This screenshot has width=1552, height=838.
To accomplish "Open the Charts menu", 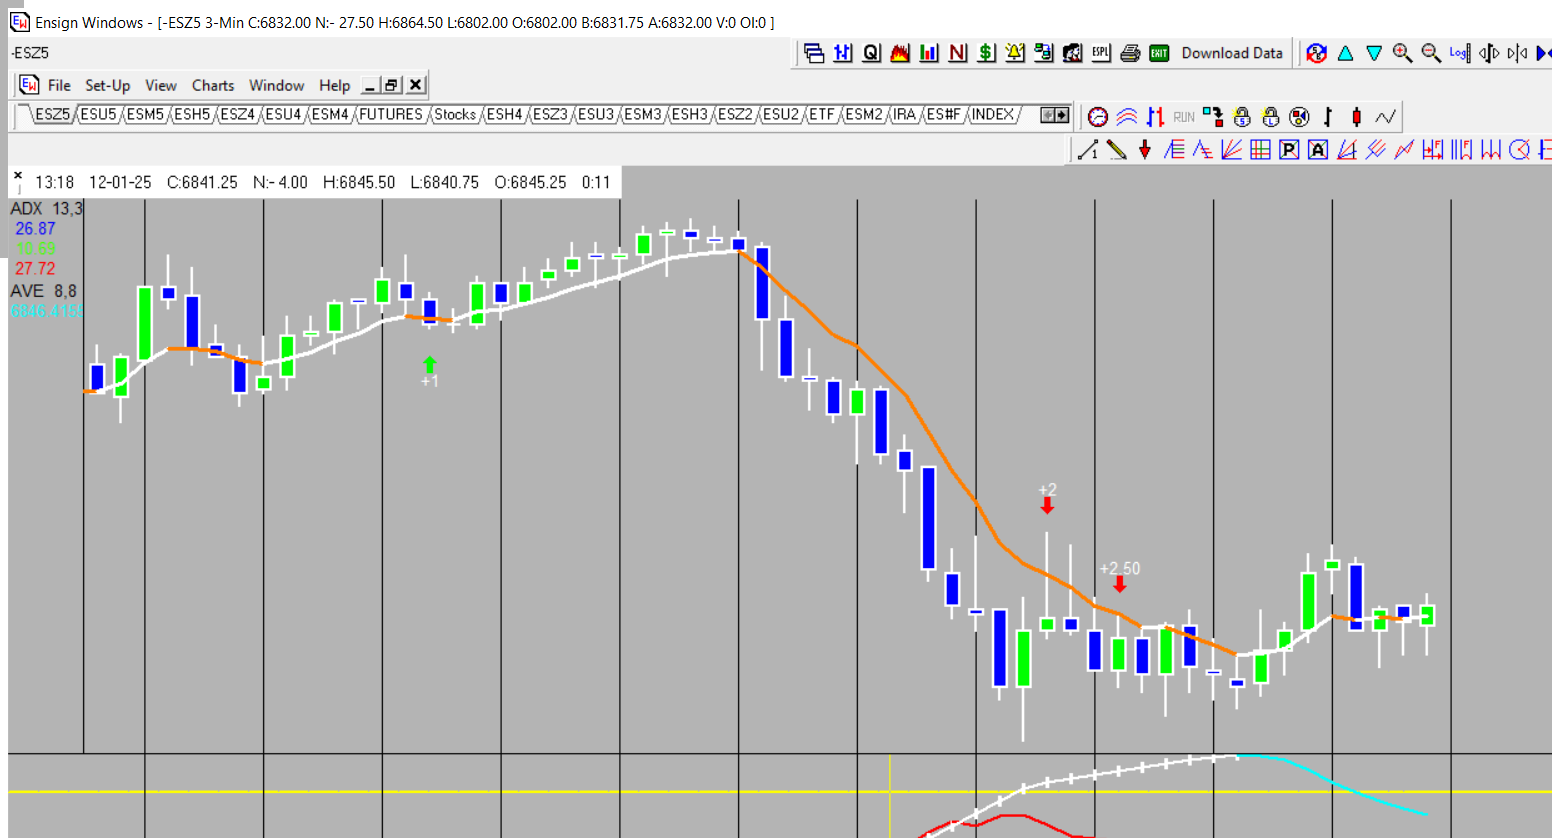I will [212, 85].
